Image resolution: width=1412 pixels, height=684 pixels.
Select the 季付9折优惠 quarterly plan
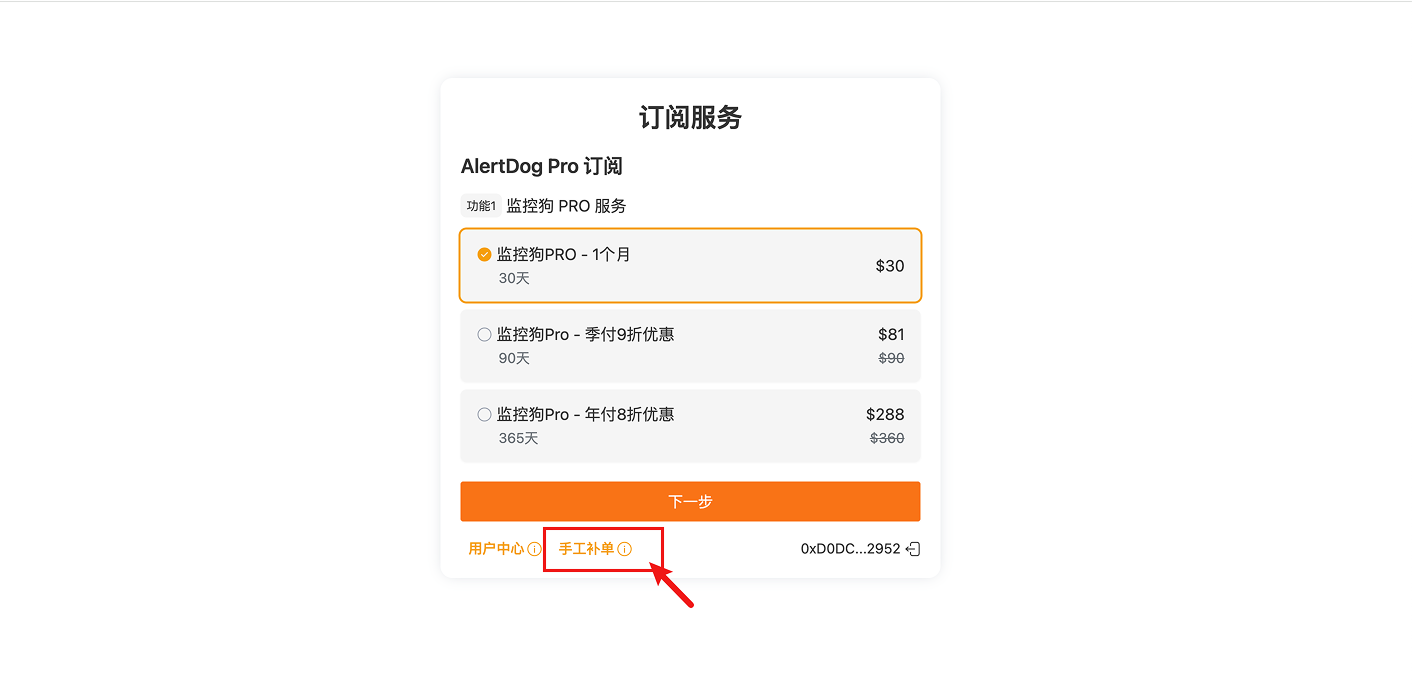pyautogui.click(x=690, y=345)
